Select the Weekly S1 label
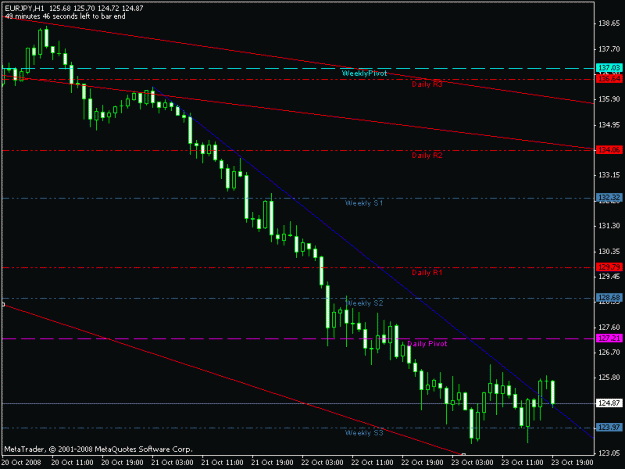625x469 pixels. tap(364, 203)
